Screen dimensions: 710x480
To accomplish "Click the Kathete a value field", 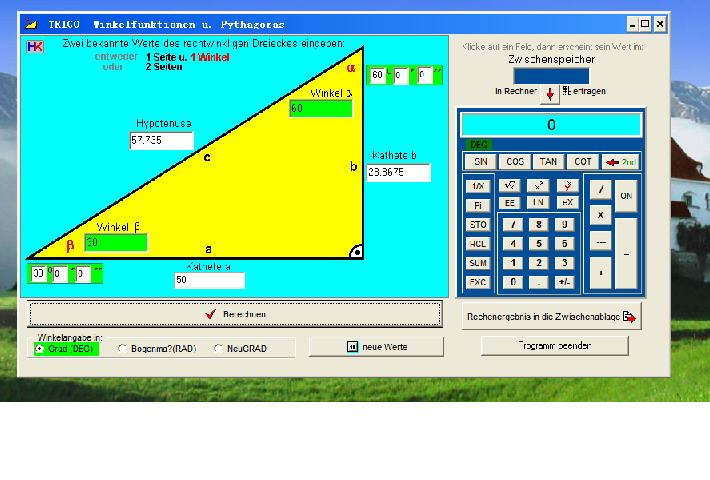I will (209, 280).
